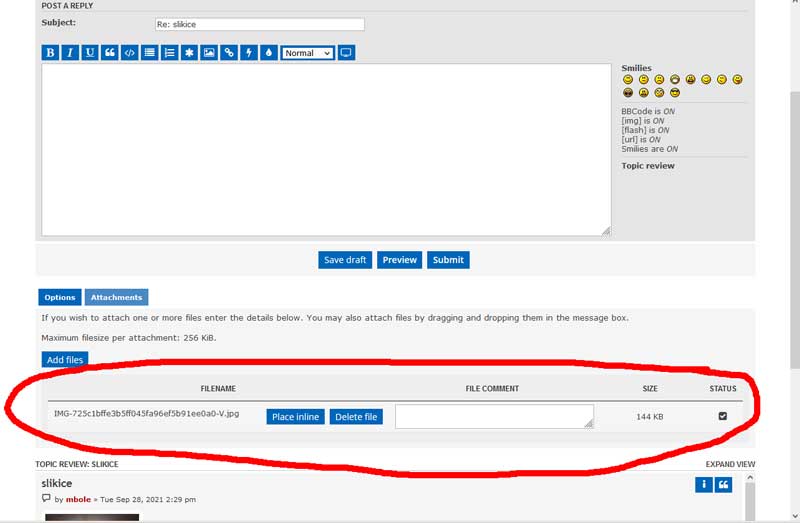
Task: Insert an unordered list
Action: tap(149, 53)
